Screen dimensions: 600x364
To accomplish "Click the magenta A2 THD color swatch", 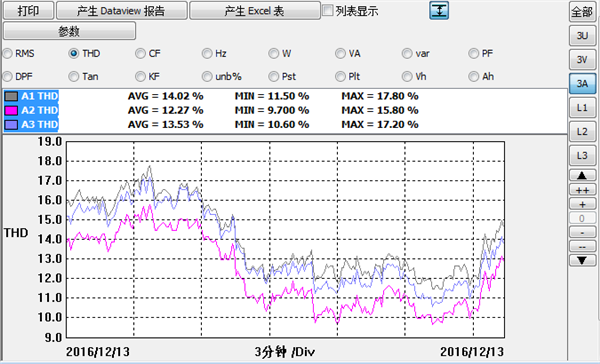I will click(11, 111).
